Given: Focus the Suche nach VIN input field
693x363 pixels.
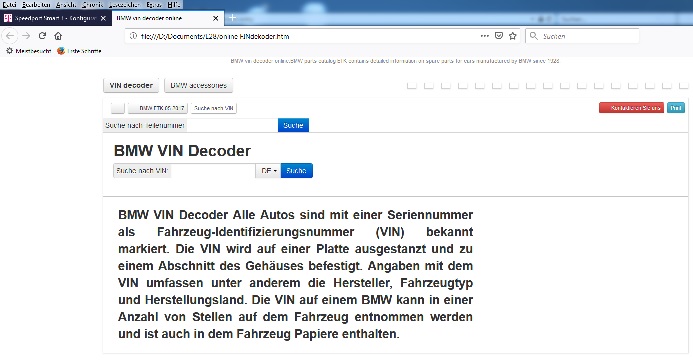Looking at the screenshot, I should [x=184, y=171].
